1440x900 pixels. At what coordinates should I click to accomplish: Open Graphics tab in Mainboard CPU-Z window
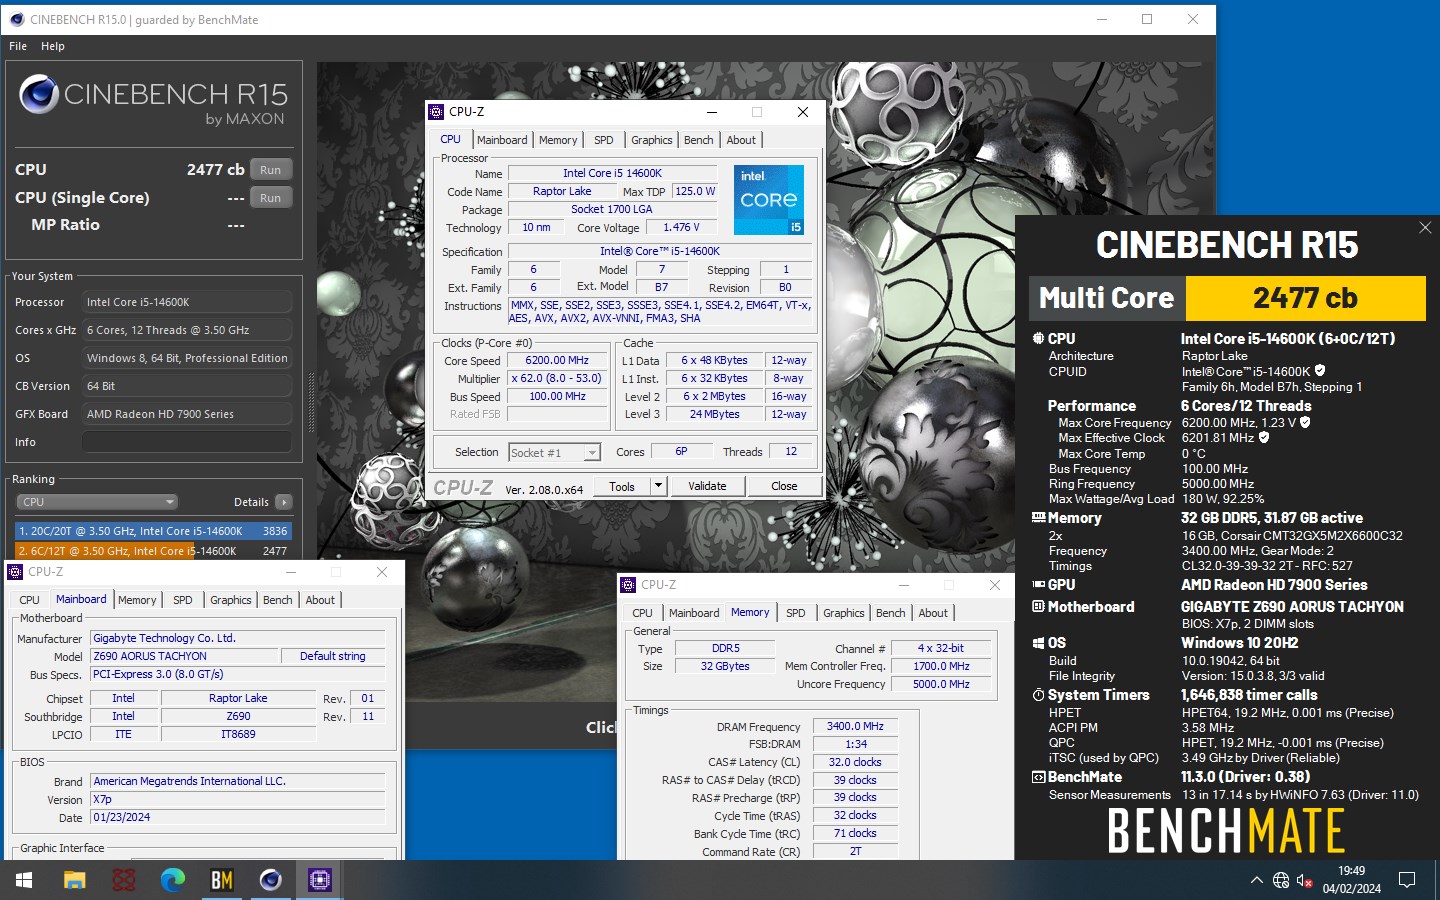coord(231,600)
